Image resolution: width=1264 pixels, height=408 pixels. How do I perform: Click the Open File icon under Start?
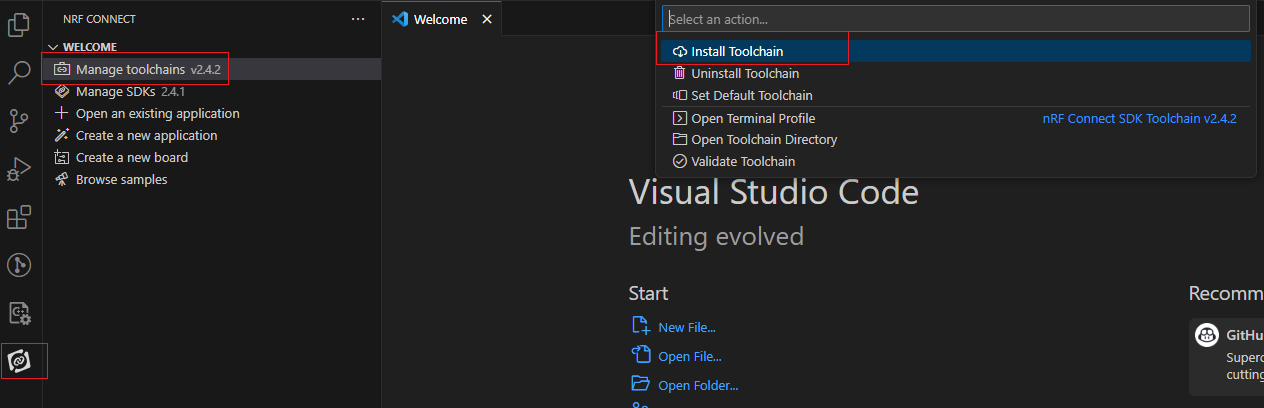coord(640,355)
